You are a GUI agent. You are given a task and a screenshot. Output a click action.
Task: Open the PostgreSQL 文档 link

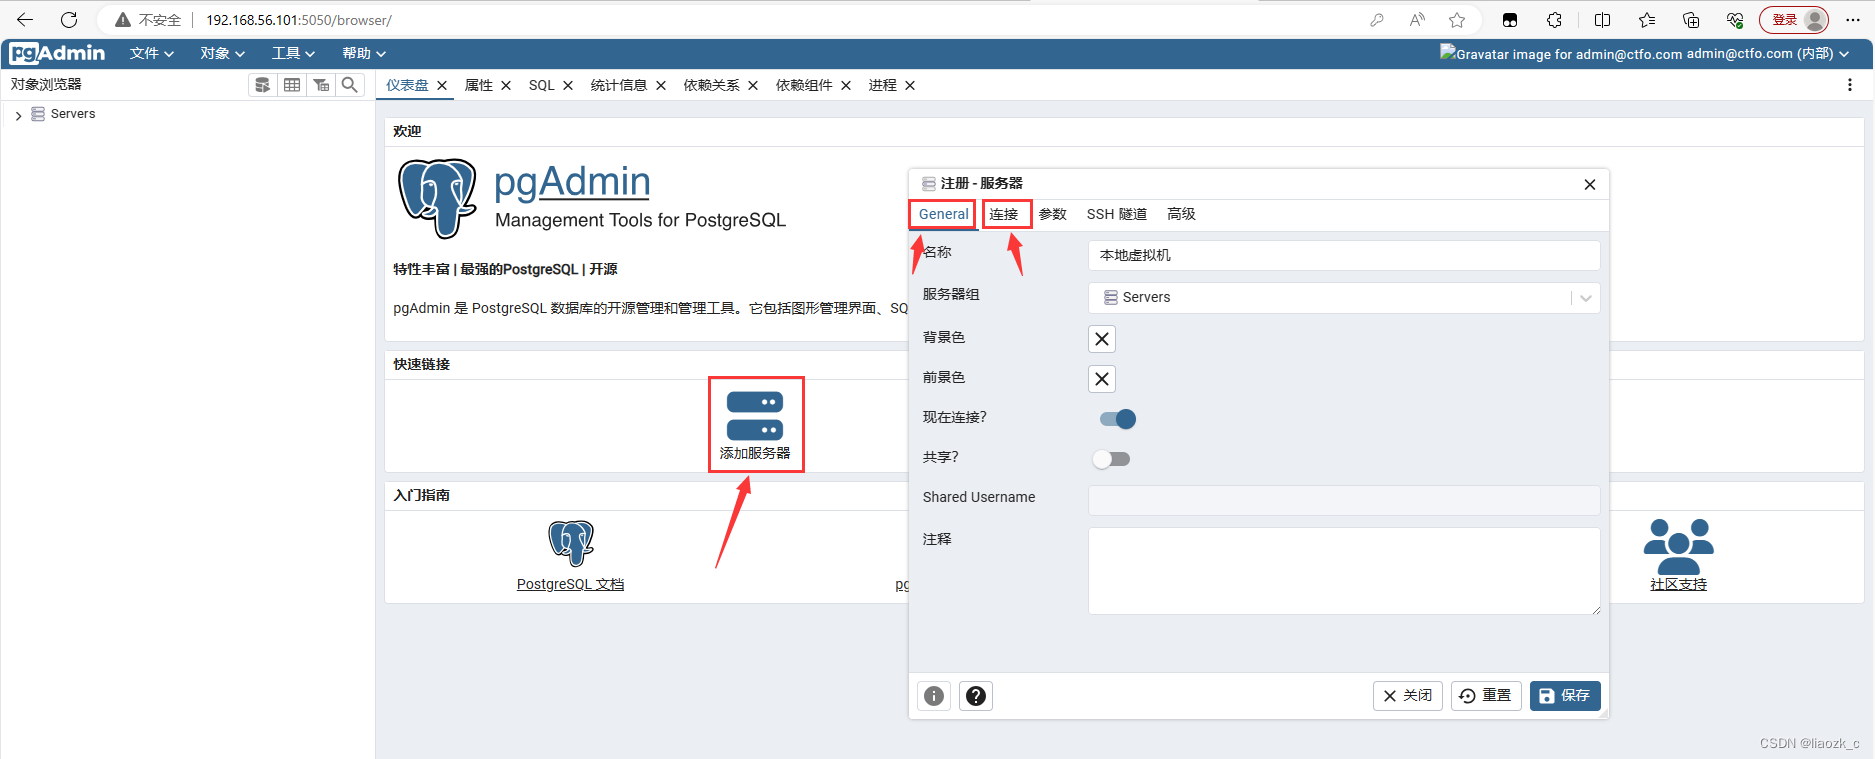570,585
